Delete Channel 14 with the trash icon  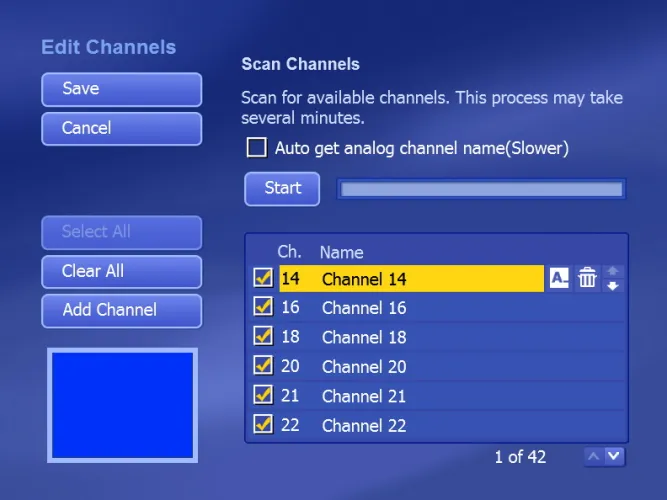[x=588, y=279]
